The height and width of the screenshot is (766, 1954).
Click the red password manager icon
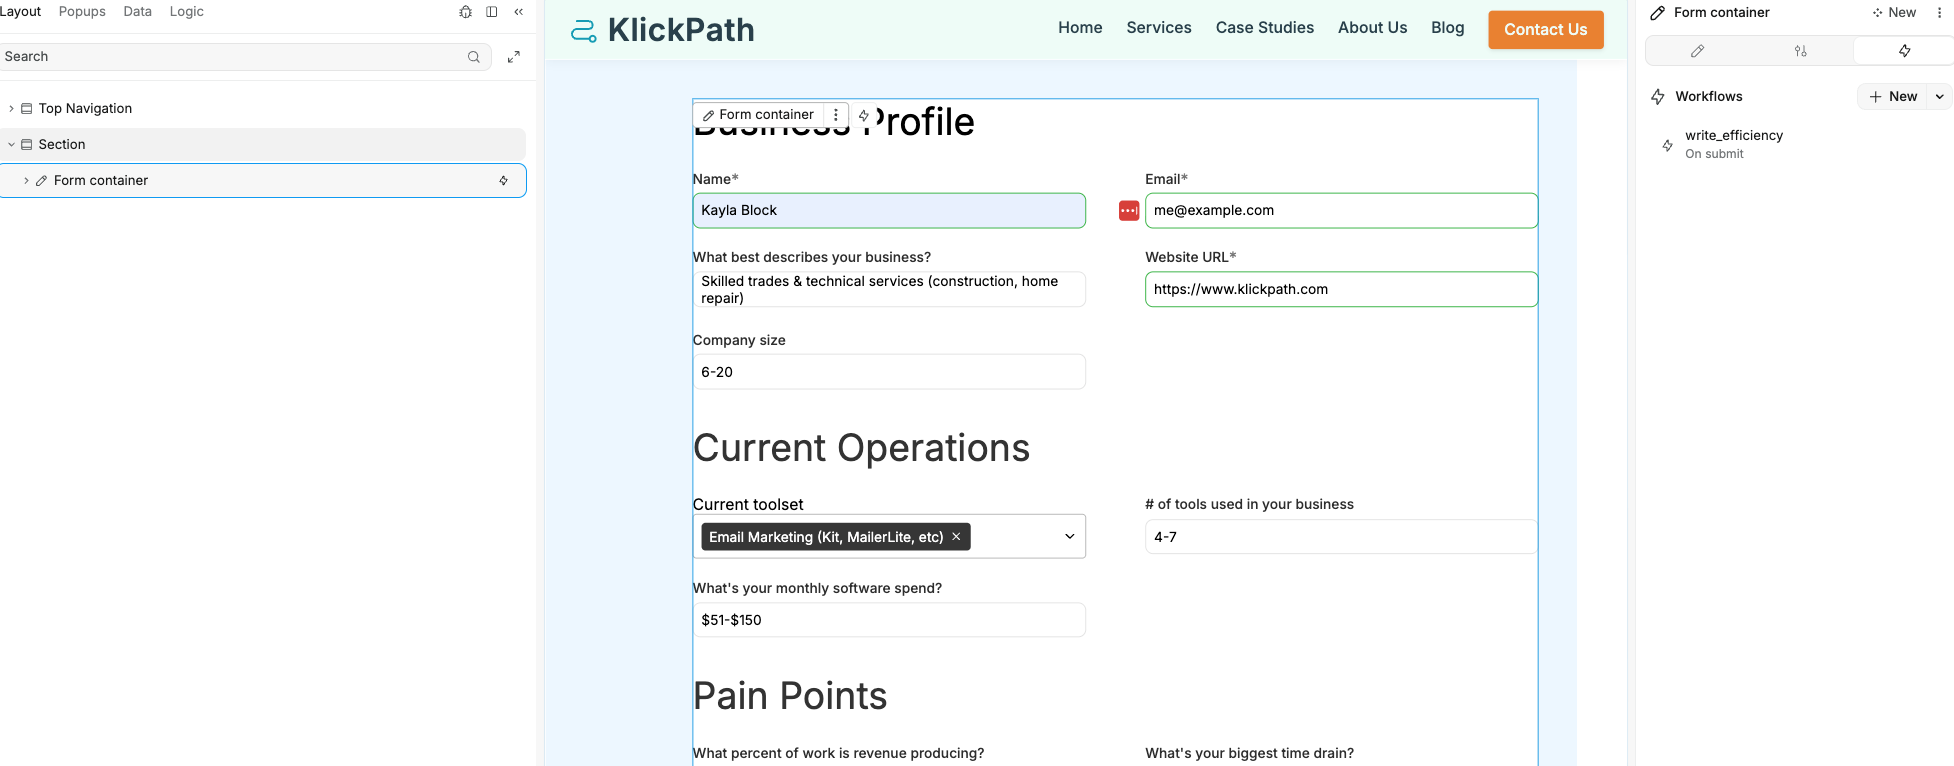click(x=1129, y=211)
